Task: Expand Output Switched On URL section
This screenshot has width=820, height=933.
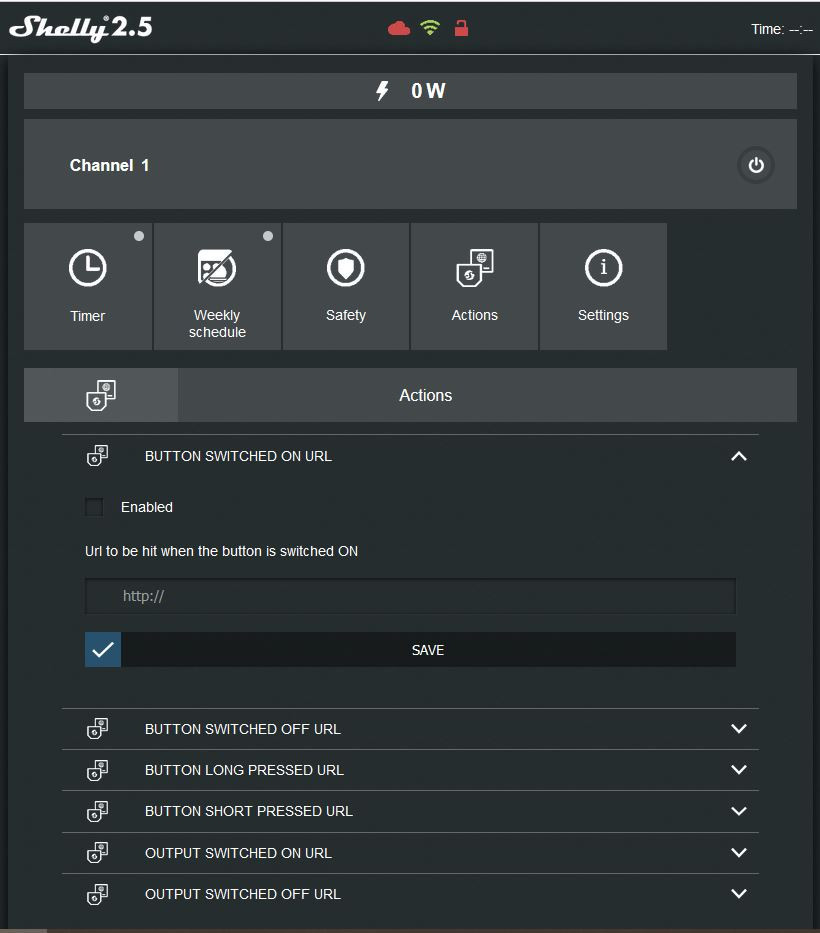Action: click(x=739, y=853)
